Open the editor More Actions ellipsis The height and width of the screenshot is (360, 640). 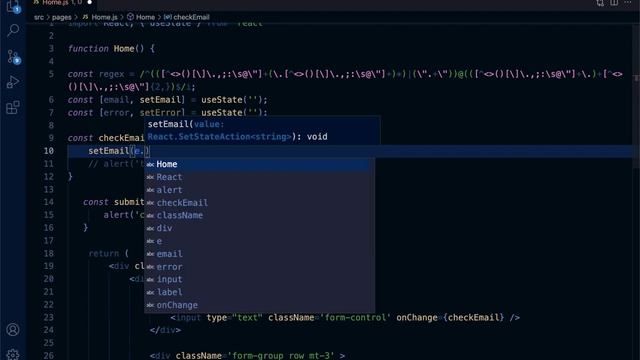pyautogui.click(x=628, y=3)
